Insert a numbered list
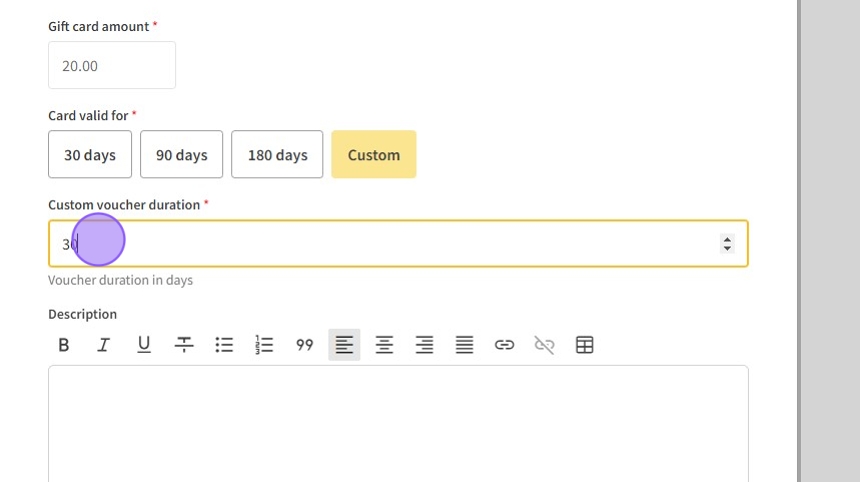The height and width of the screenshot is (482, 860). tap(264, 345)
